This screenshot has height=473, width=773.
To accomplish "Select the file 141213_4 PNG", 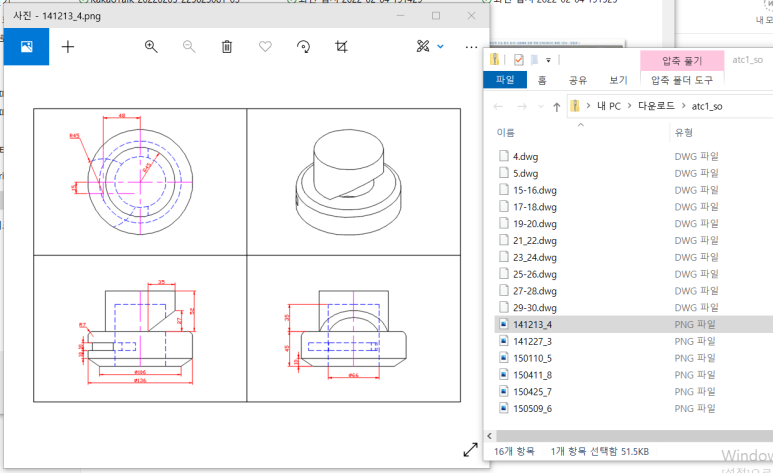I will click(532, 325).
